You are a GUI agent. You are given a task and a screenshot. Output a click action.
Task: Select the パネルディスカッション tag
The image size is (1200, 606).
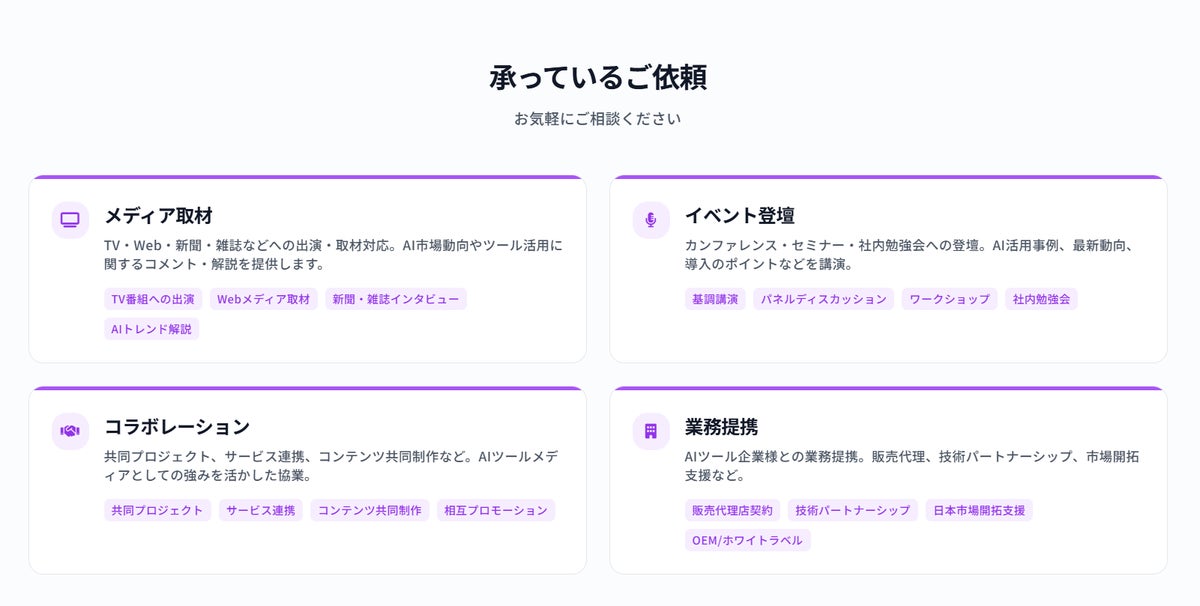click(x=824, y=299)
